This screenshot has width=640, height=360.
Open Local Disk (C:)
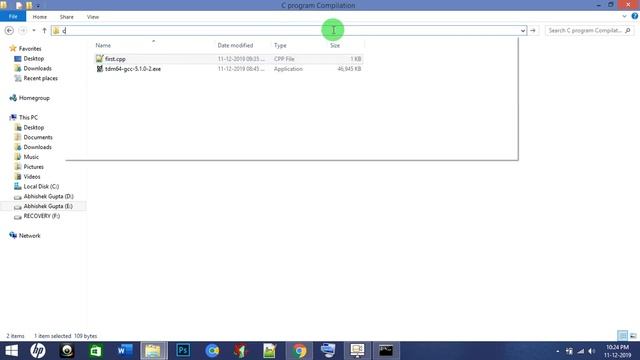coord(41,186)
